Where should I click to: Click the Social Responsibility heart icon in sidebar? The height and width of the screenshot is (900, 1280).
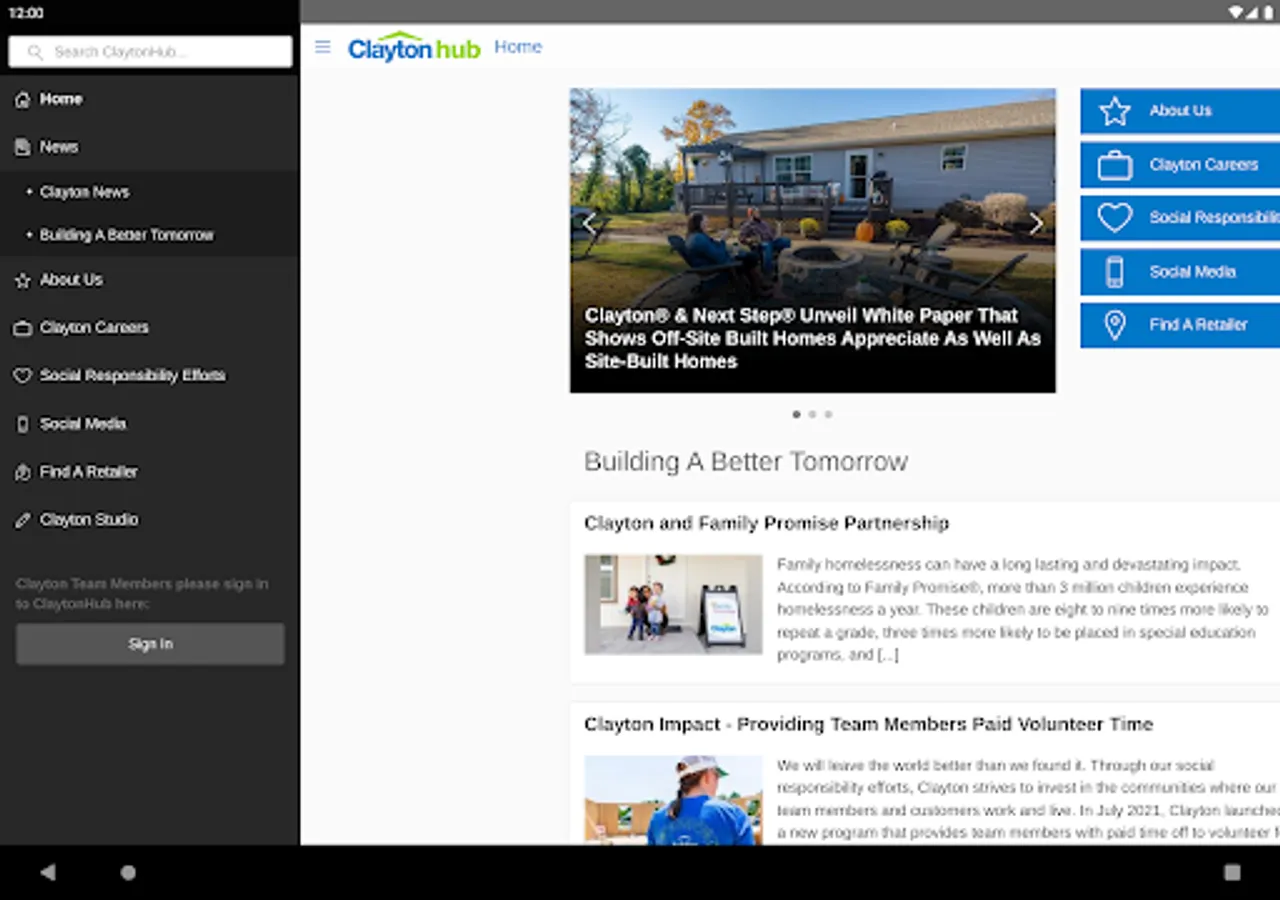pos(23,376)
